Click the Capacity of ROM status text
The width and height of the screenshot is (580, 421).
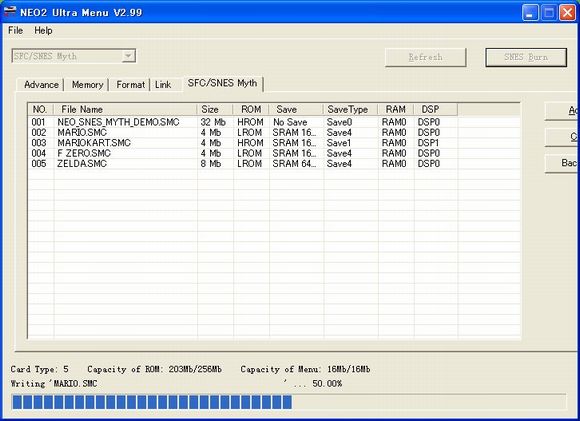(155, 369)
